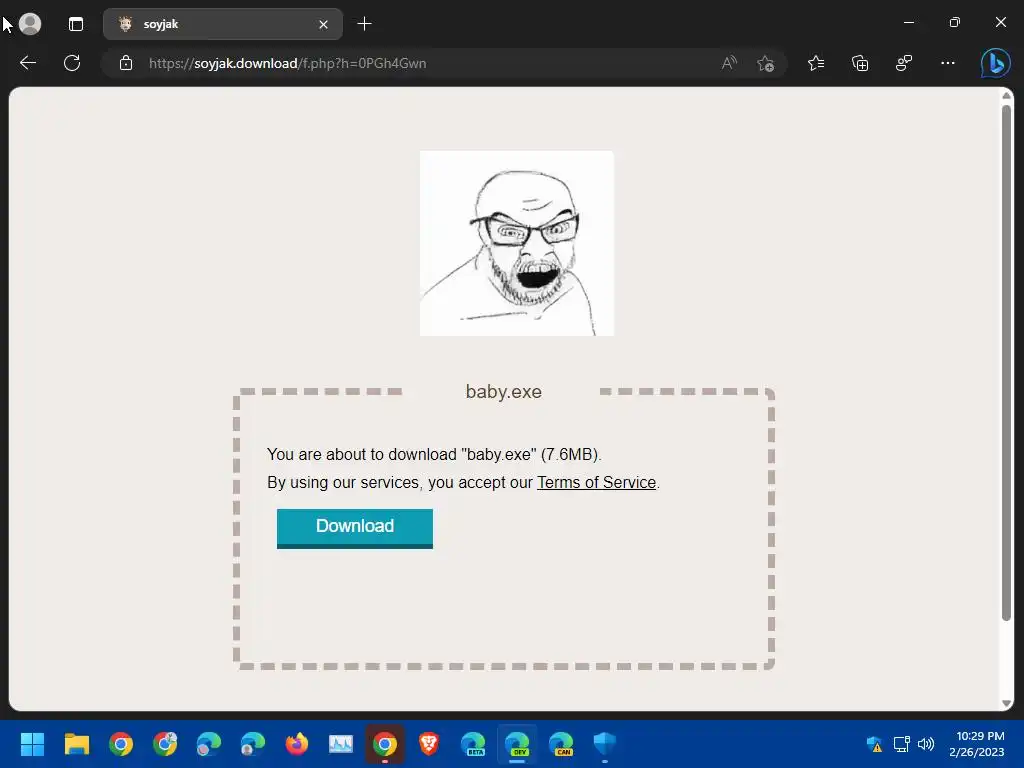Open the Brave browser taskbar icon

tap(428, 744)
